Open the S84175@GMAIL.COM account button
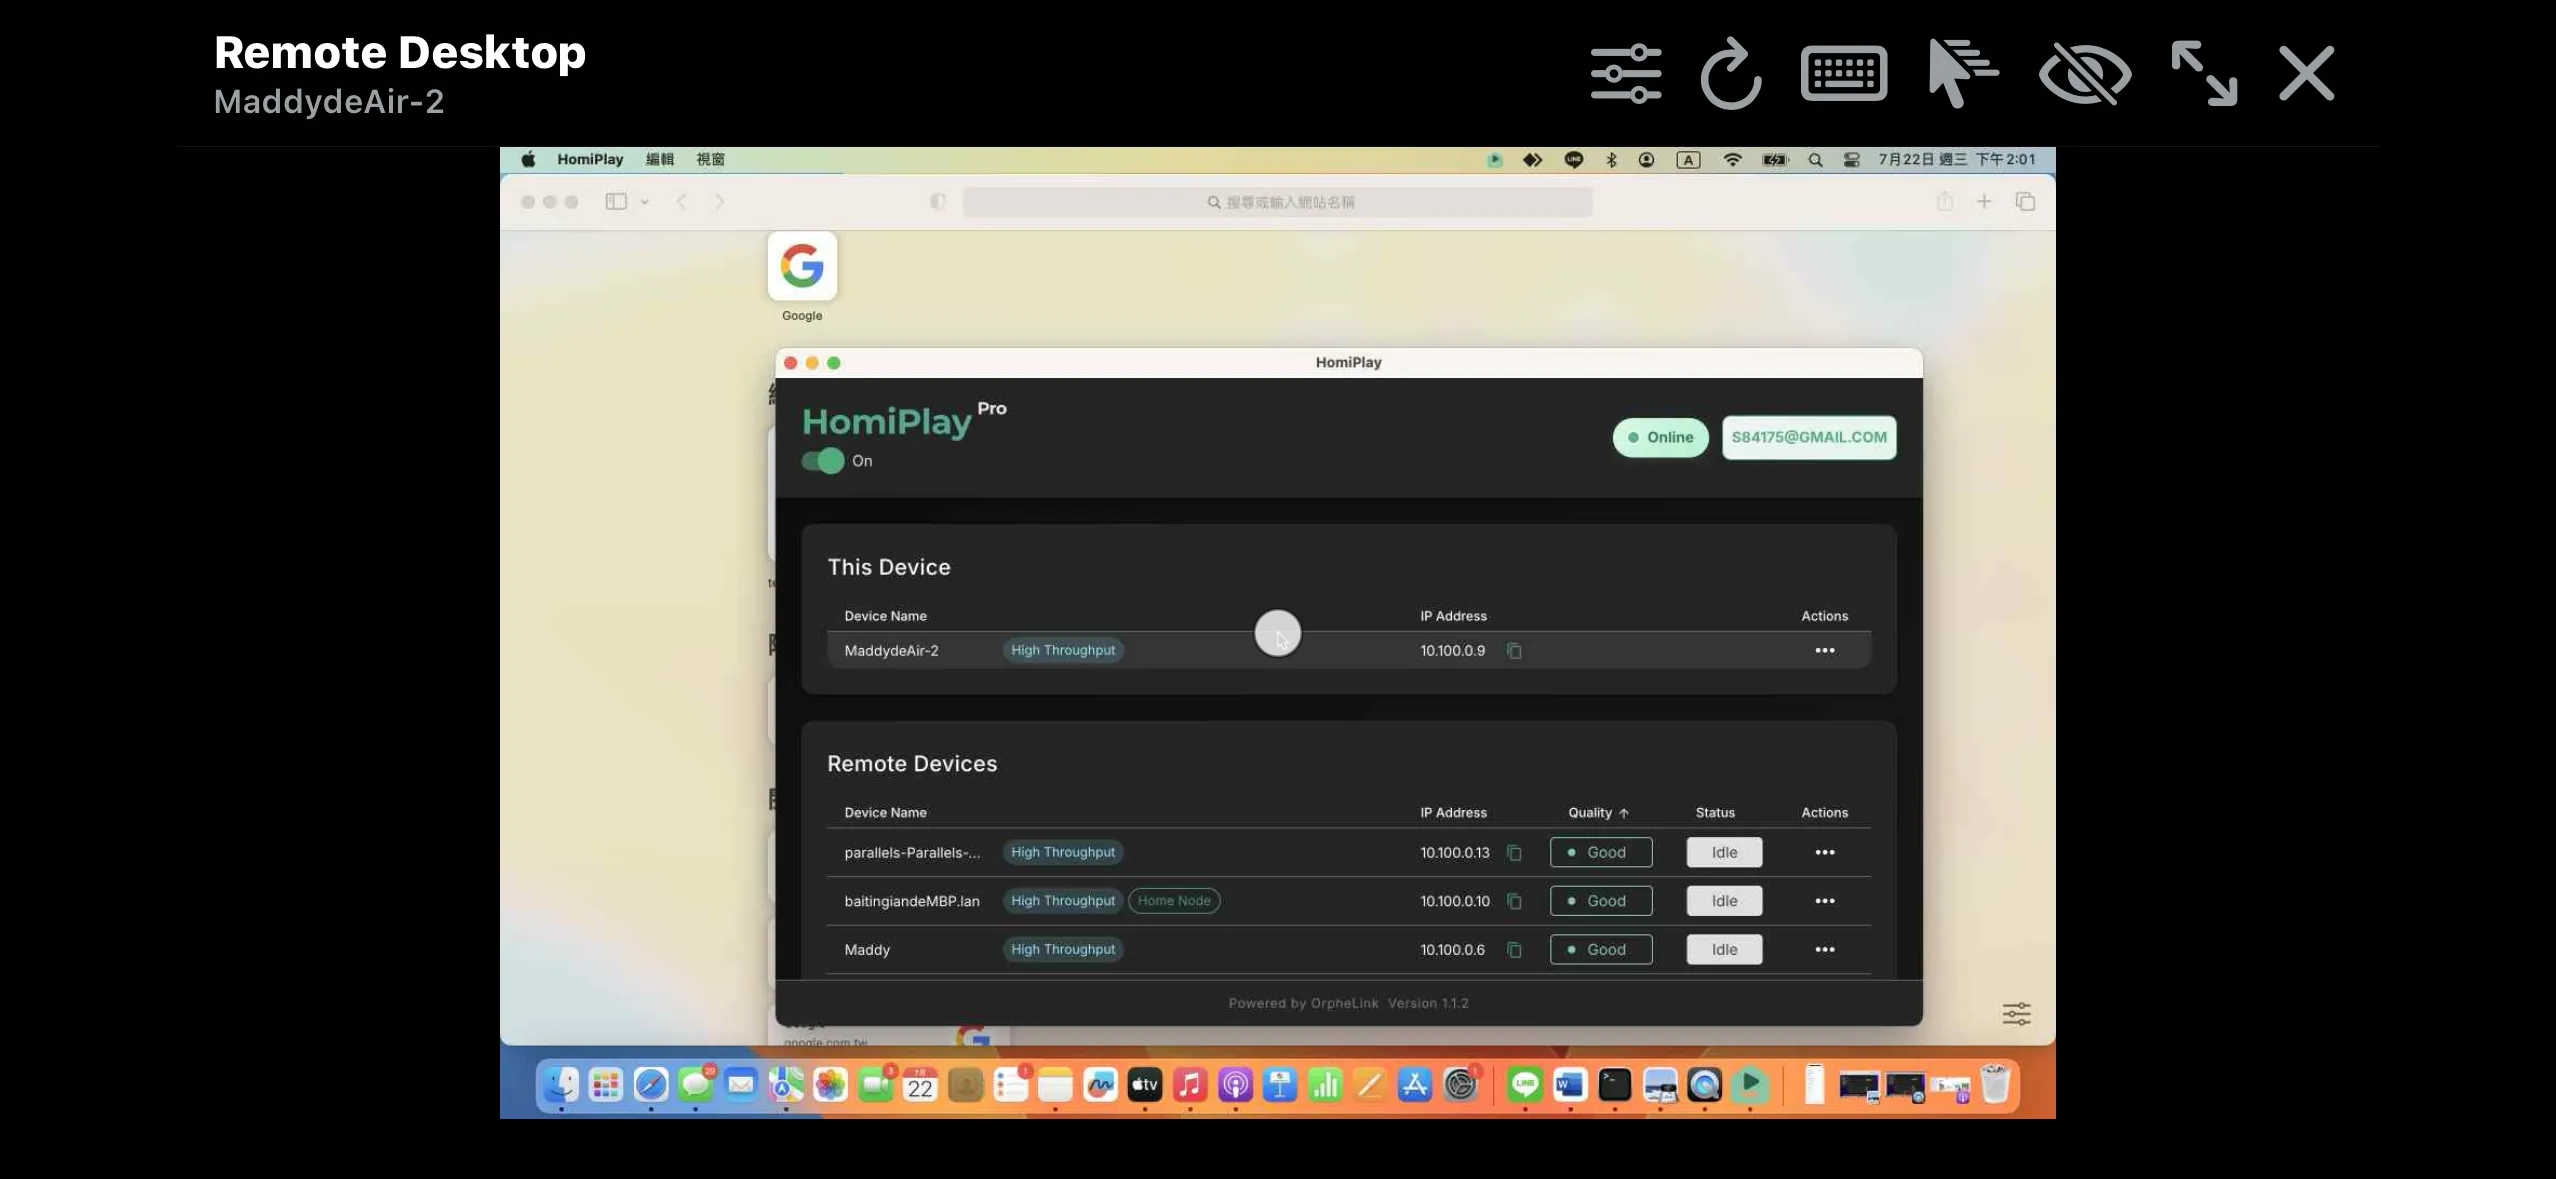Screen dimensions: 2556x1179 1809,437
